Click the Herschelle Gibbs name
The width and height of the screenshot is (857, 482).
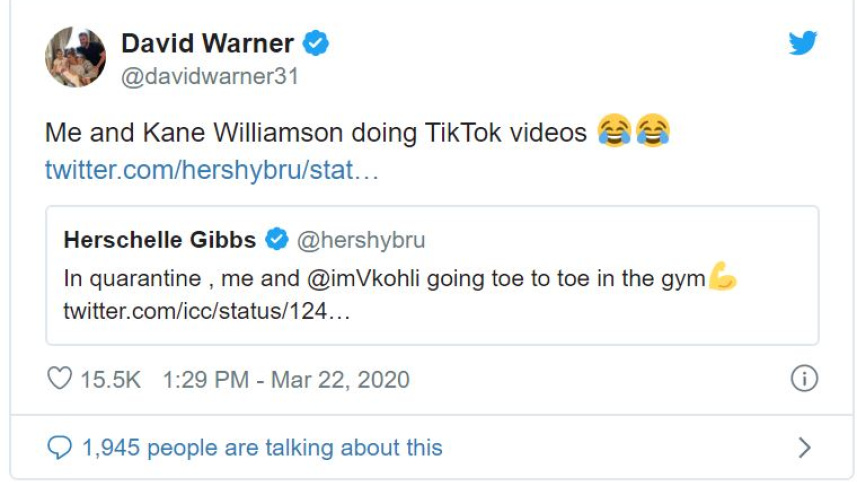coord(161,240)
